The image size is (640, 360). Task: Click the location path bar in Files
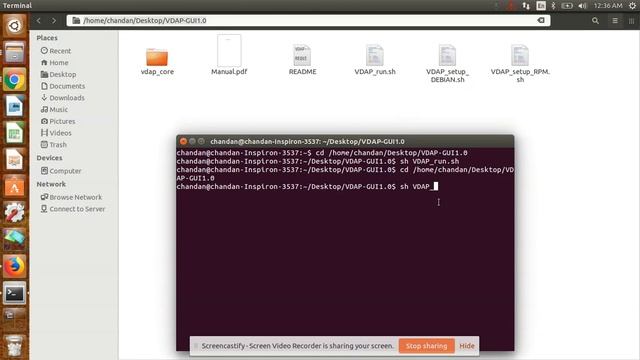(x=308, y=20)
